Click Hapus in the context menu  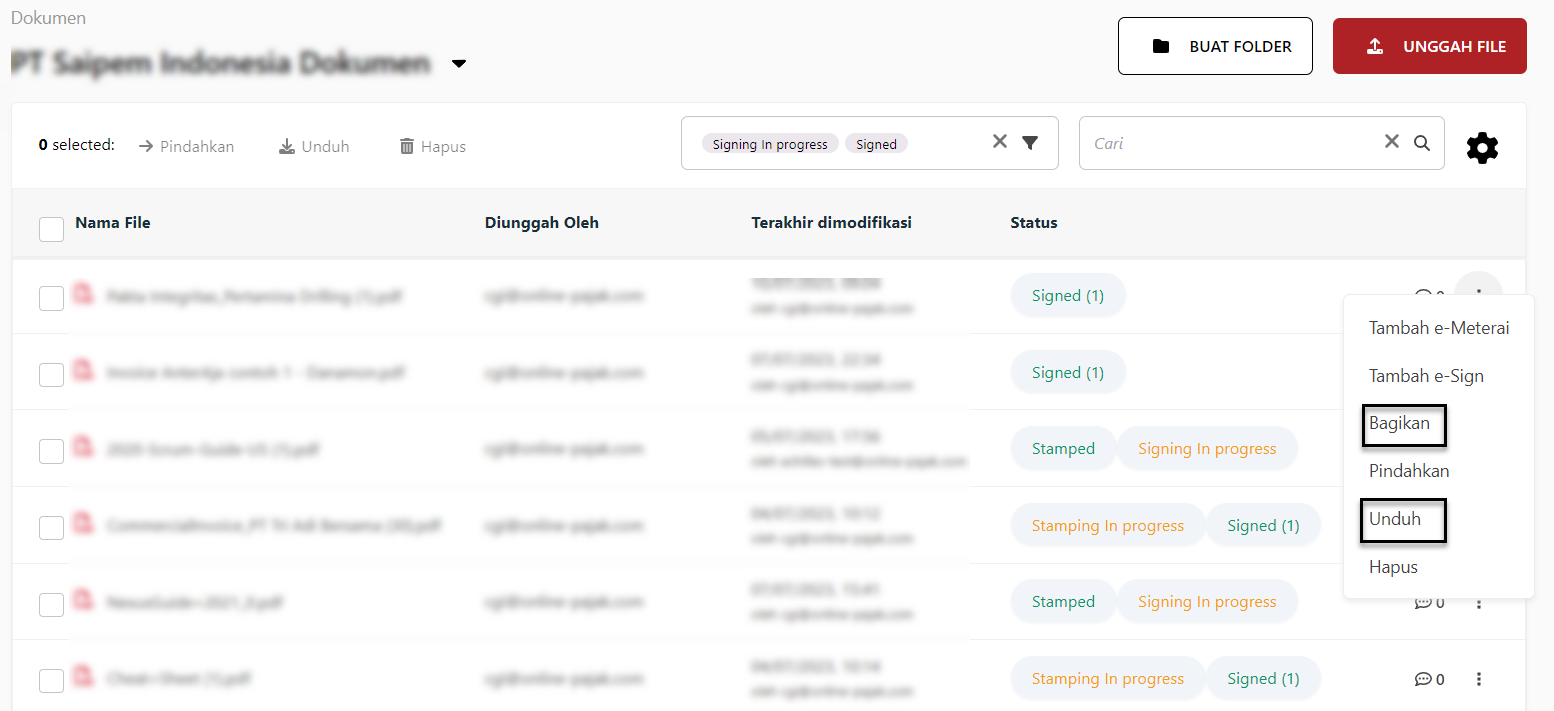pyautogui.click(x=1393, y=567)
